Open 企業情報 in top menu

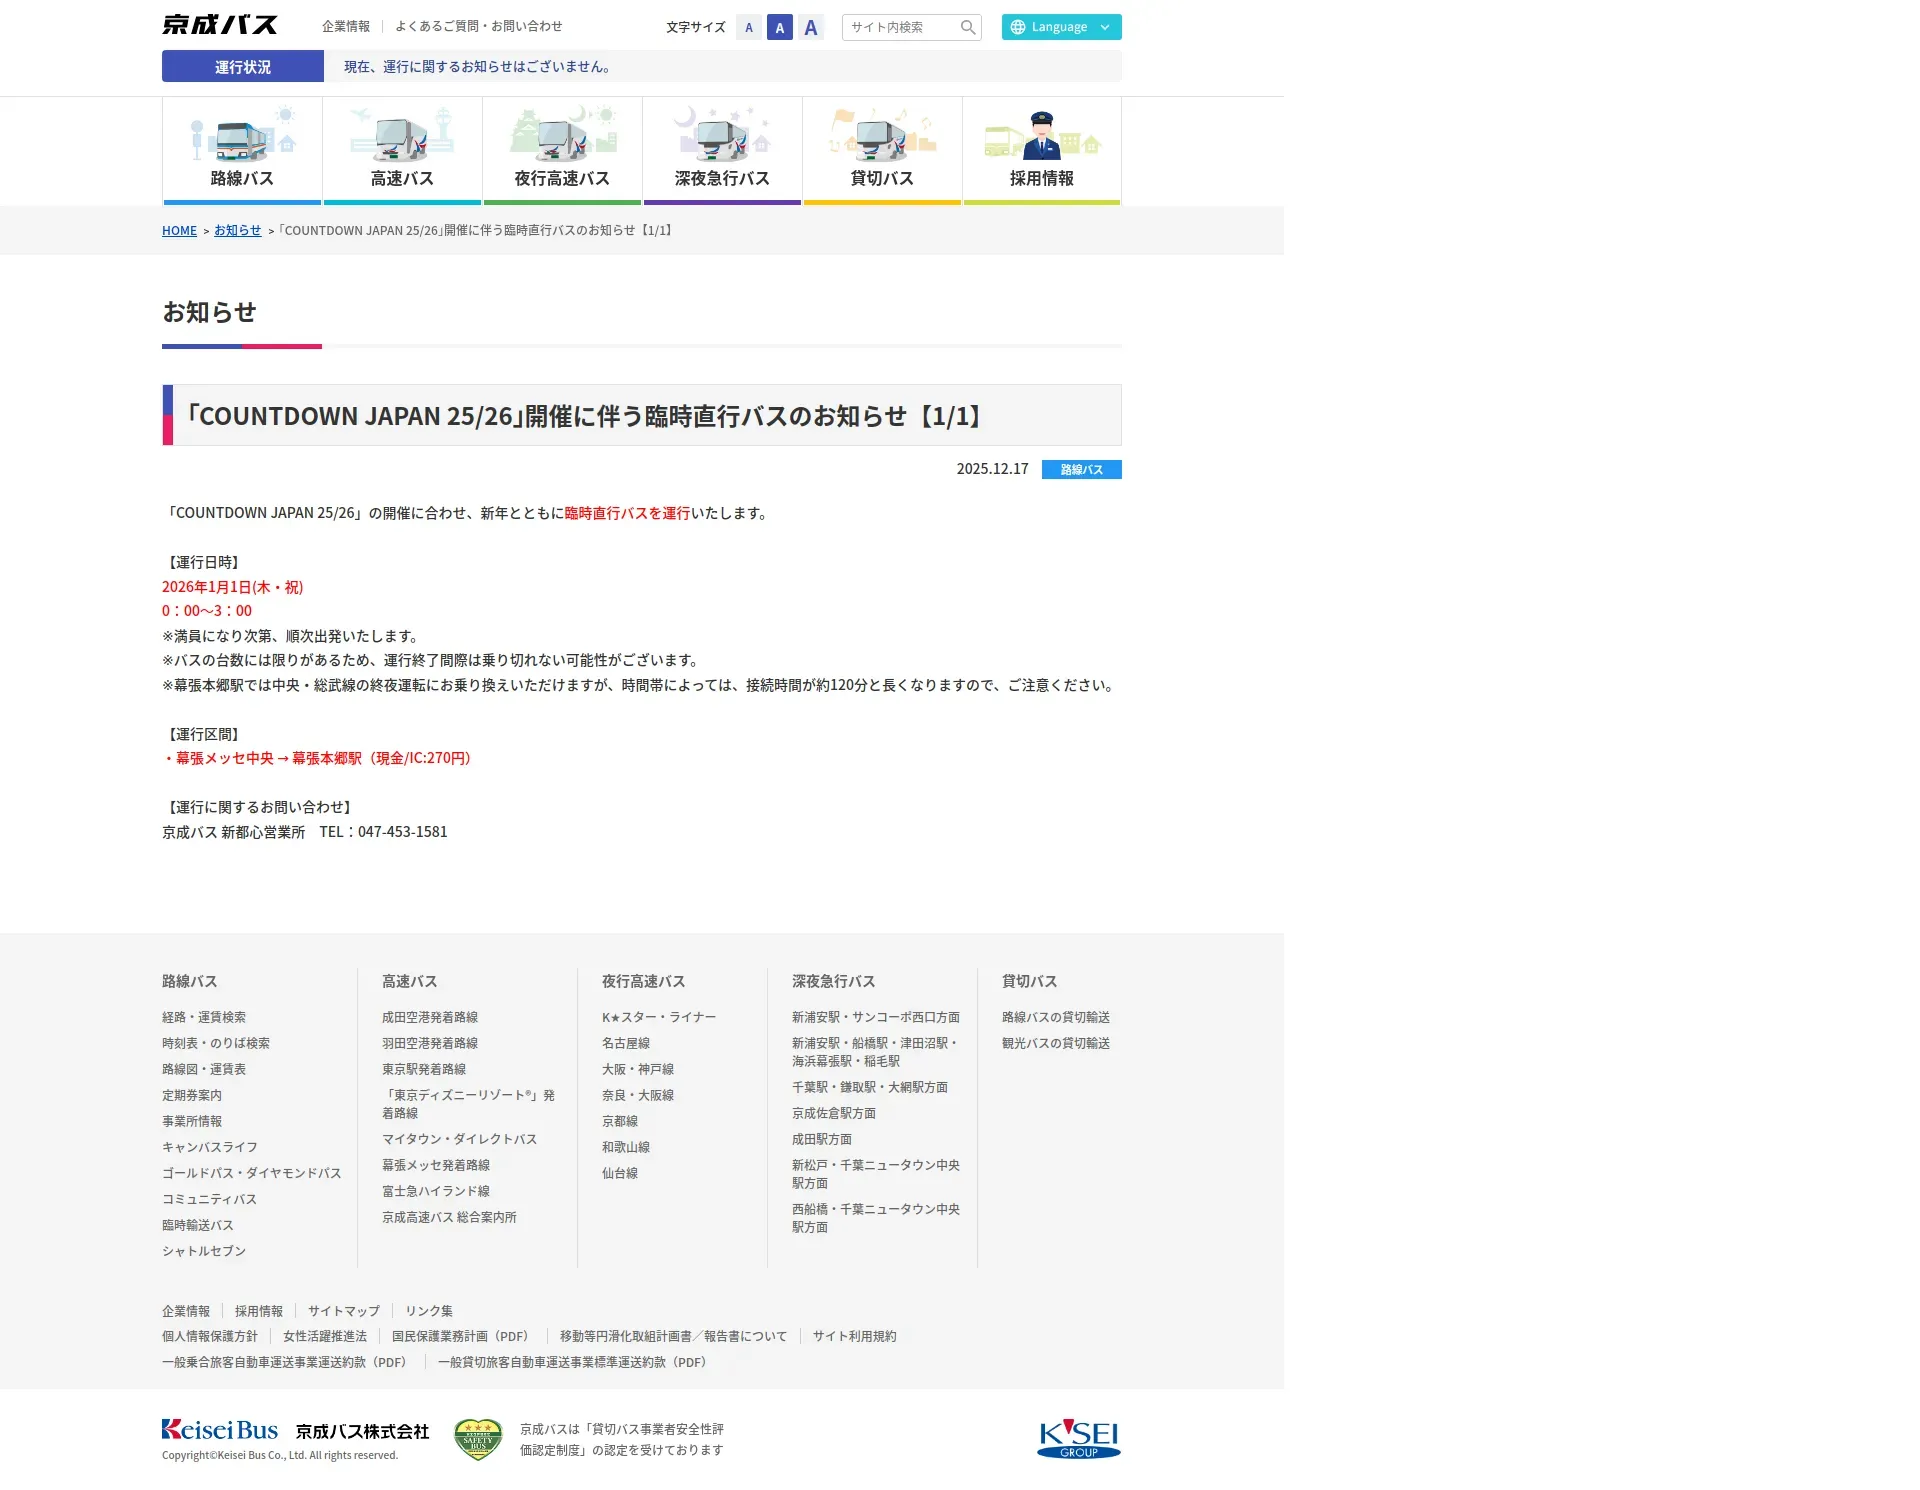pyautogui.click(x=346, y=26)
